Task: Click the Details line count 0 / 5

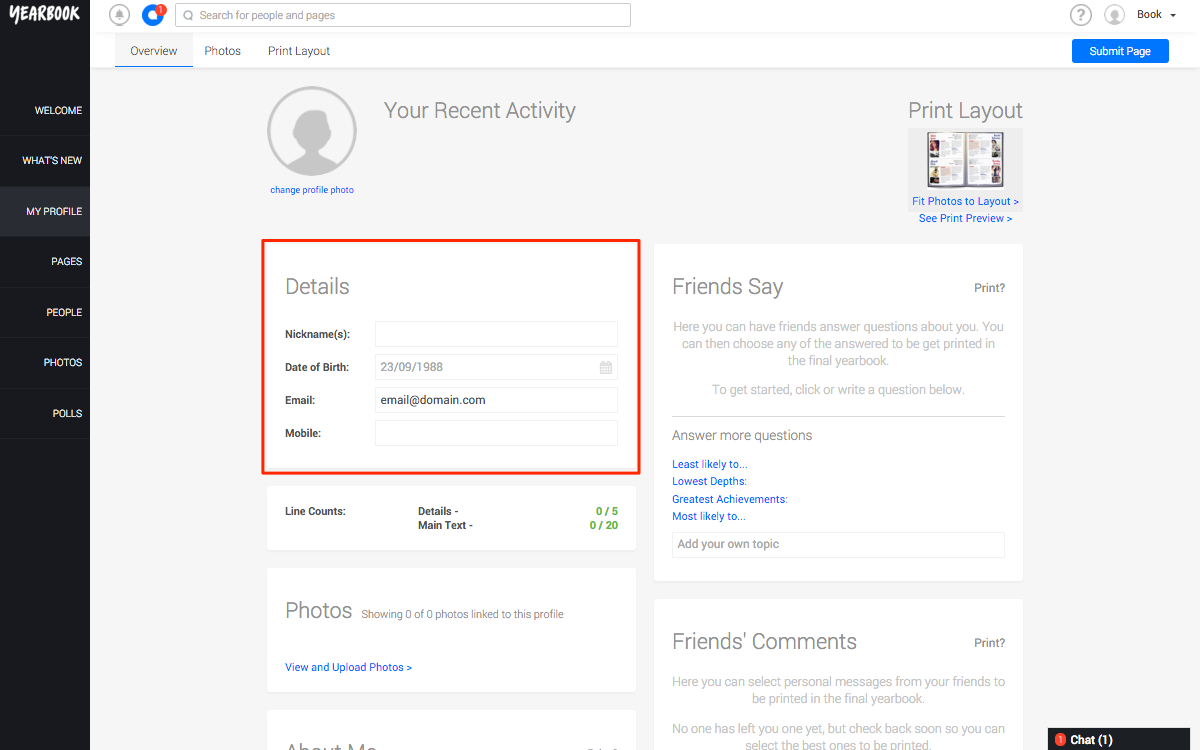Action: [x=606, y=511]
